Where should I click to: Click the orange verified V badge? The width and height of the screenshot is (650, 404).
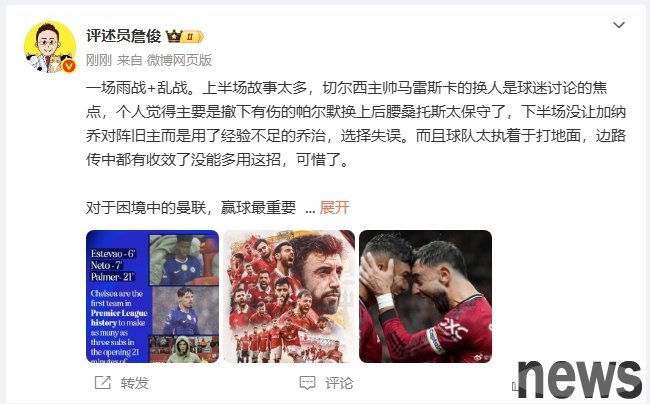point(69,66)
